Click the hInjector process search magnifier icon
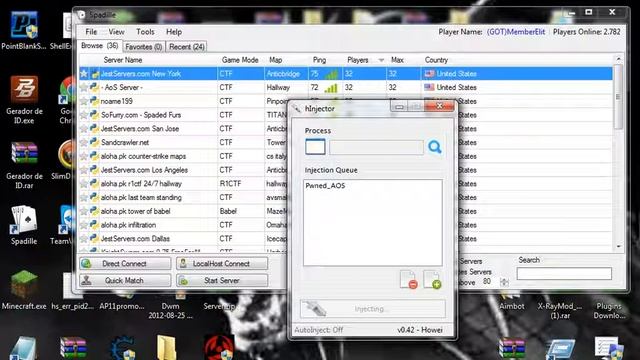 [x=435, y=147]
